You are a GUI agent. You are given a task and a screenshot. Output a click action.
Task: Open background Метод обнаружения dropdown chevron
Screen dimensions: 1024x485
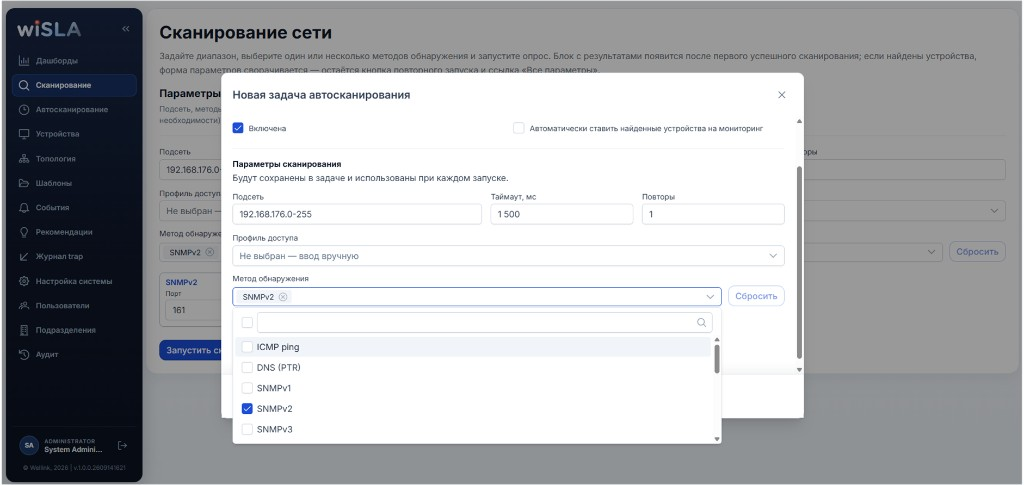point(931,252)
